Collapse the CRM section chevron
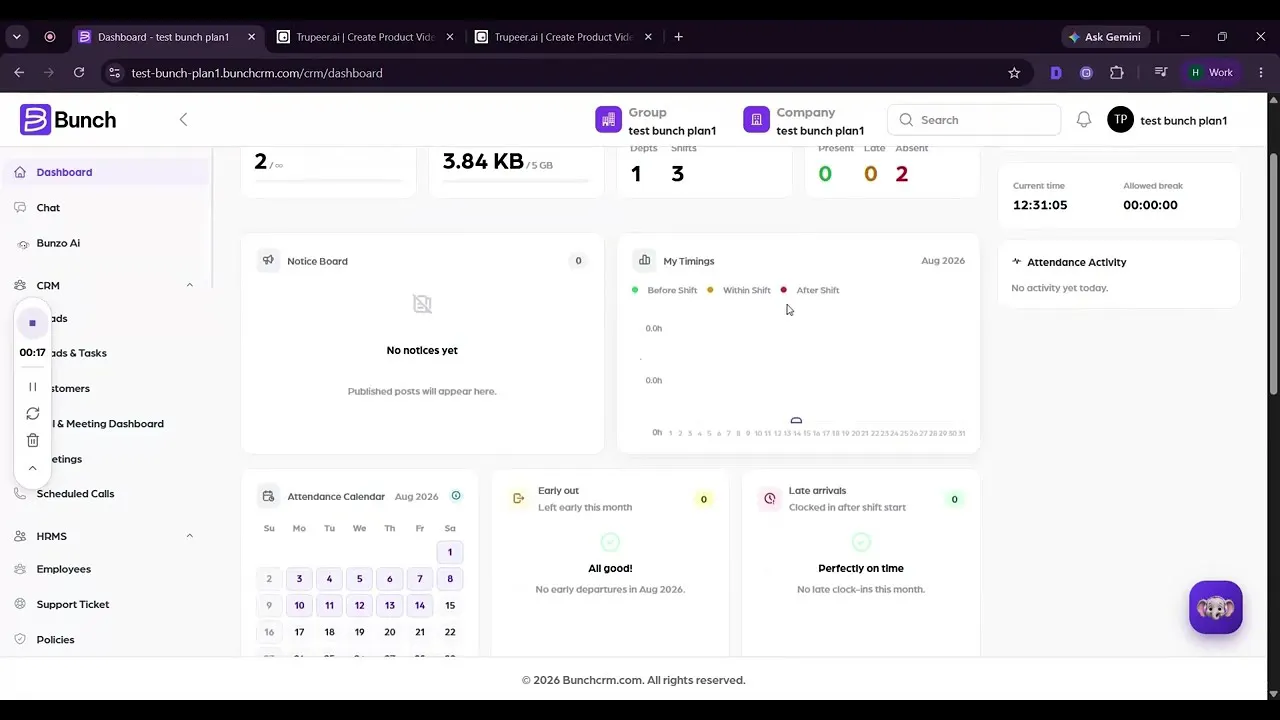 tap(189, 285)
